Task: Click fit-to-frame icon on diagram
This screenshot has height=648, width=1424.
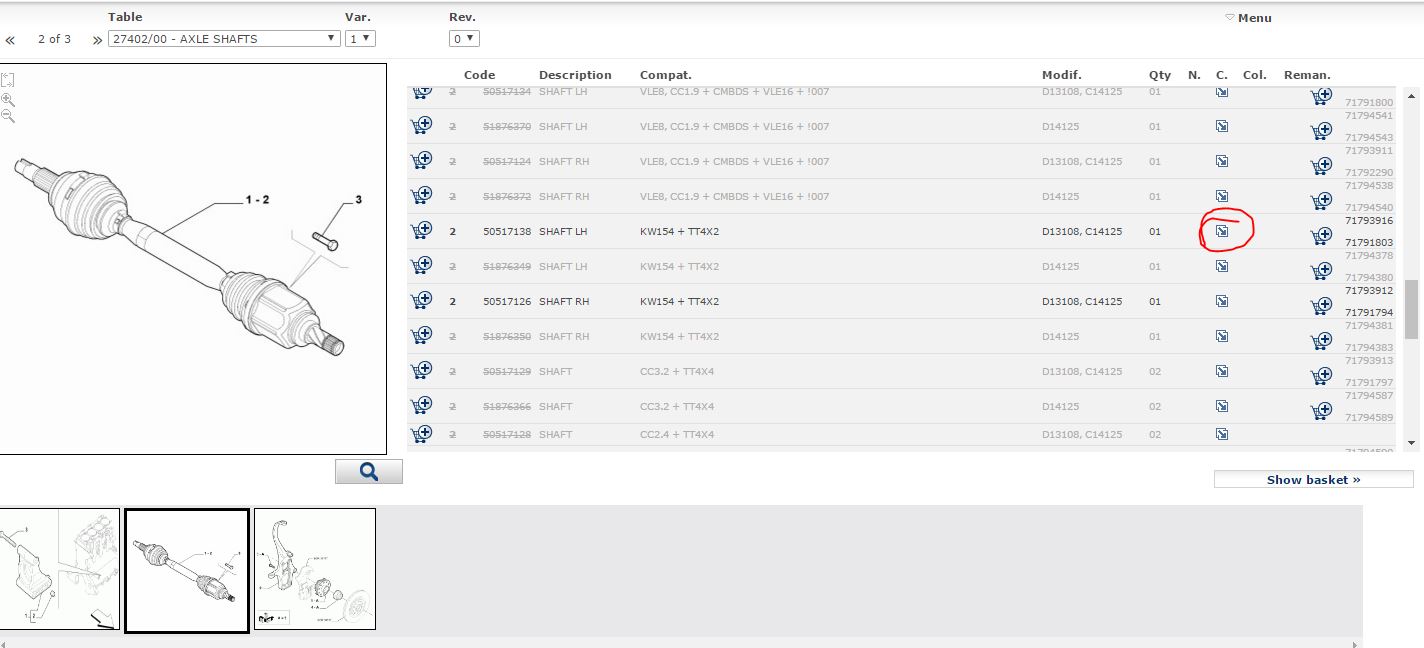Action: pyautogui.click(x=8, y=80)
